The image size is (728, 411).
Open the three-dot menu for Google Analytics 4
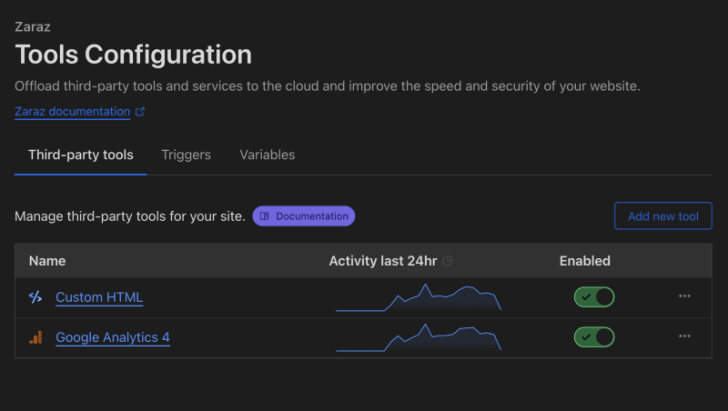(684, 336)
